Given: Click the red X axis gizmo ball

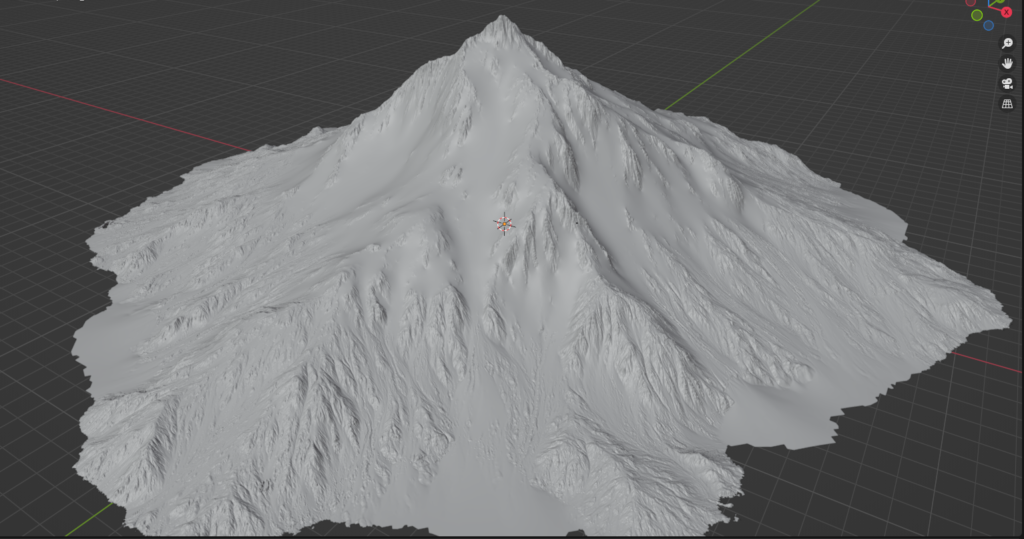Looking at the screenshot, I should (x=1006, y=12).
